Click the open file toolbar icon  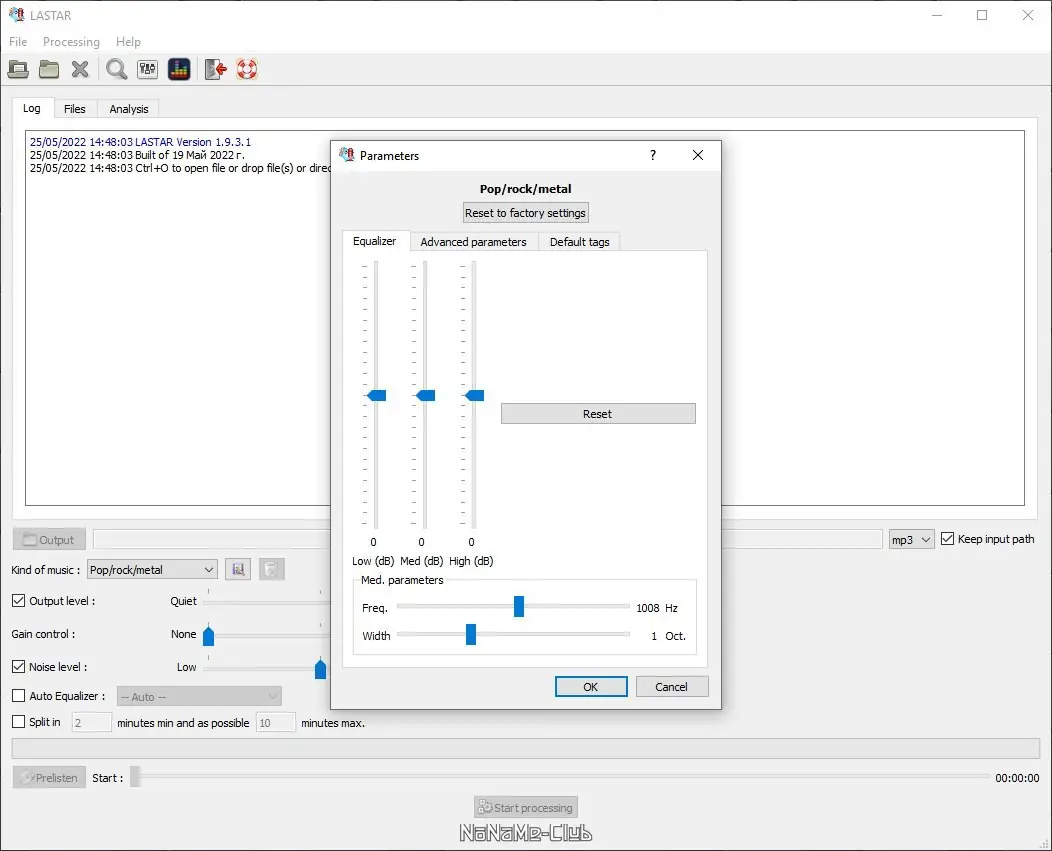coord(18,69)
